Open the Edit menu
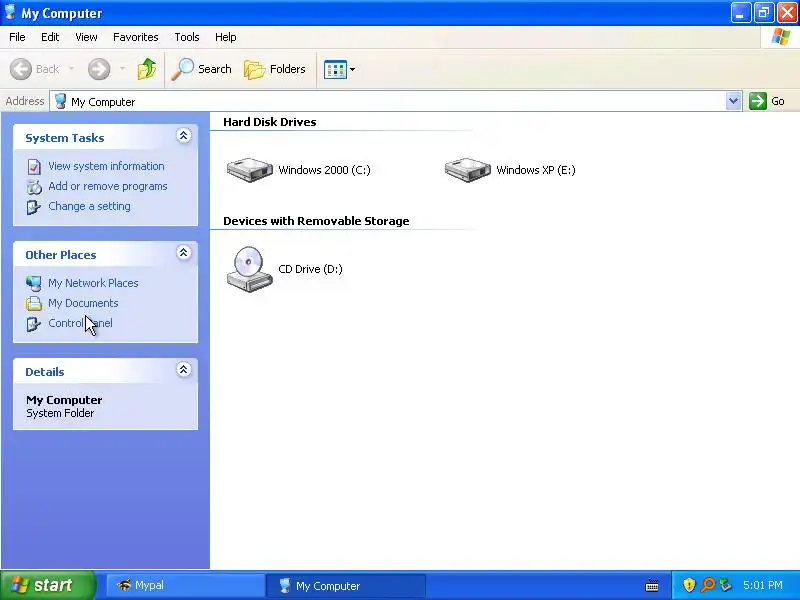 (x=50, y=37)
